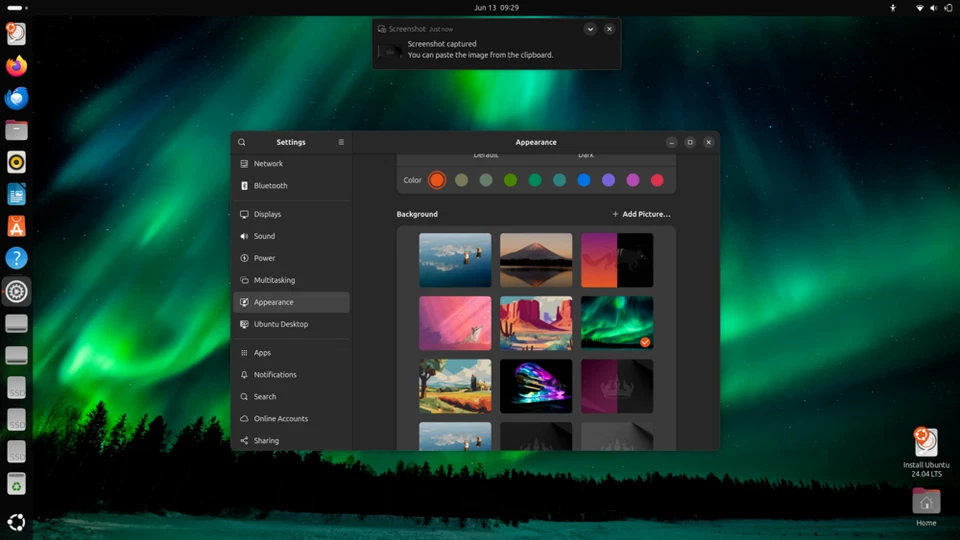
Task: Select the Multitasking settings panel
Action: point(274,280)
